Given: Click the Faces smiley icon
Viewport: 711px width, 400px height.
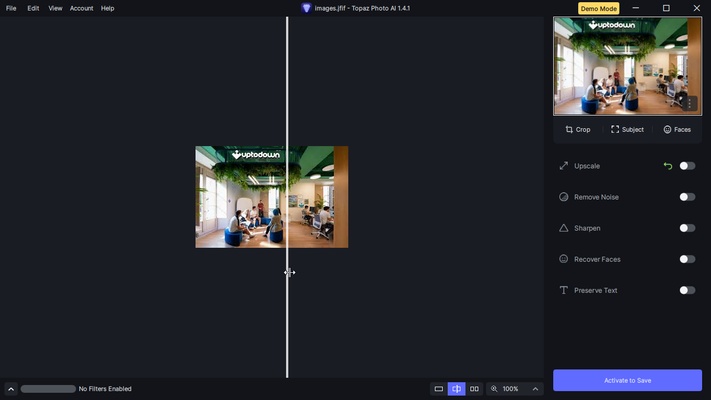Looking at the screenshot, I should (667, 129).
